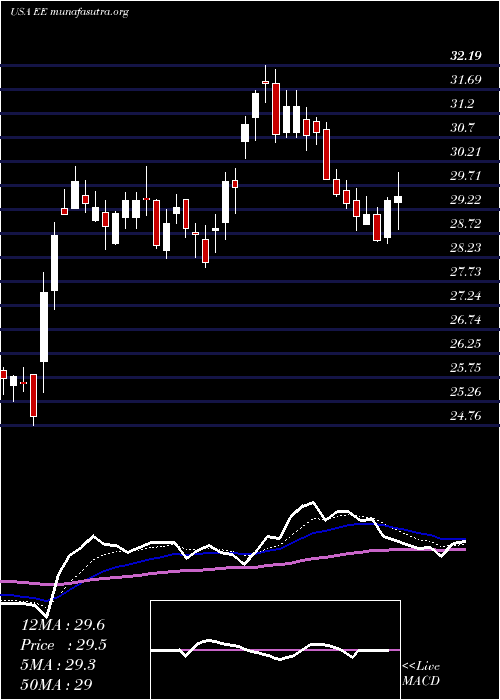Click the tall red candle spanning 30.7 to 29.71

pyautogui.click(x=327, y=154)
